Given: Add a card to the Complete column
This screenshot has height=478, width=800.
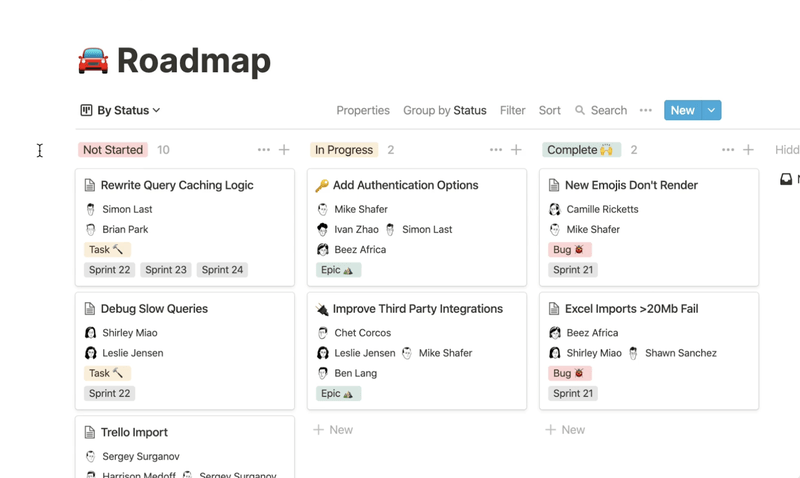Looking at the screenshot, I should click(x=748, y=149).
